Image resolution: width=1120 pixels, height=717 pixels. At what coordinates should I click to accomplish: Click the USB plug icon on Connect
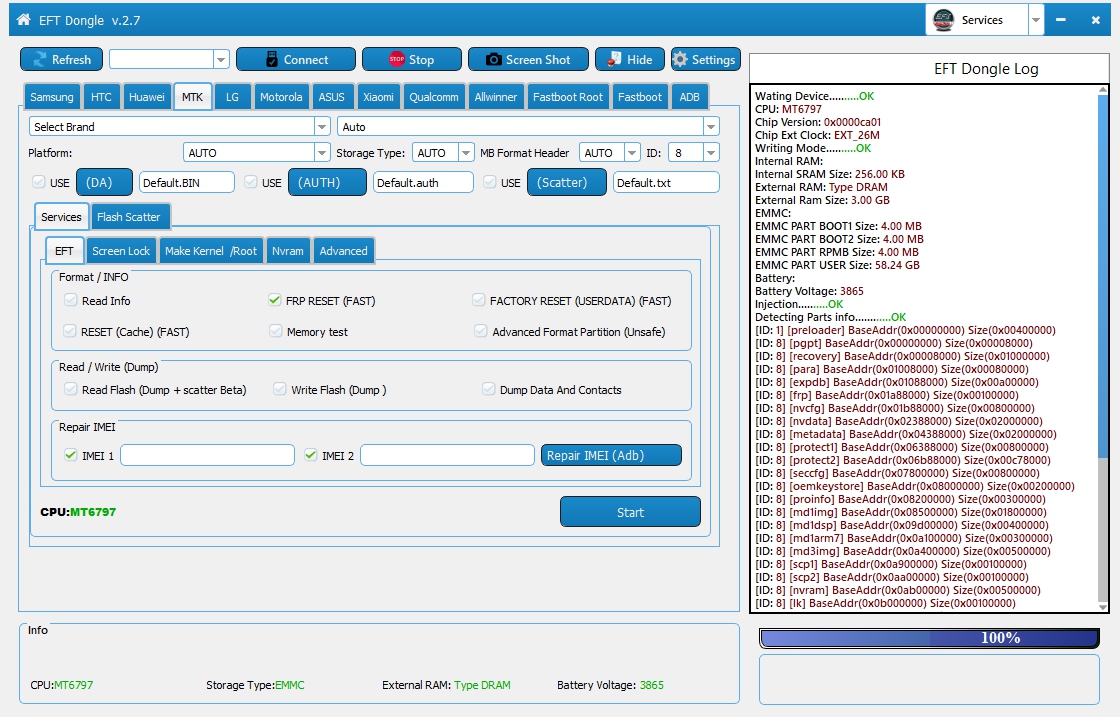(x=271, y=60)
